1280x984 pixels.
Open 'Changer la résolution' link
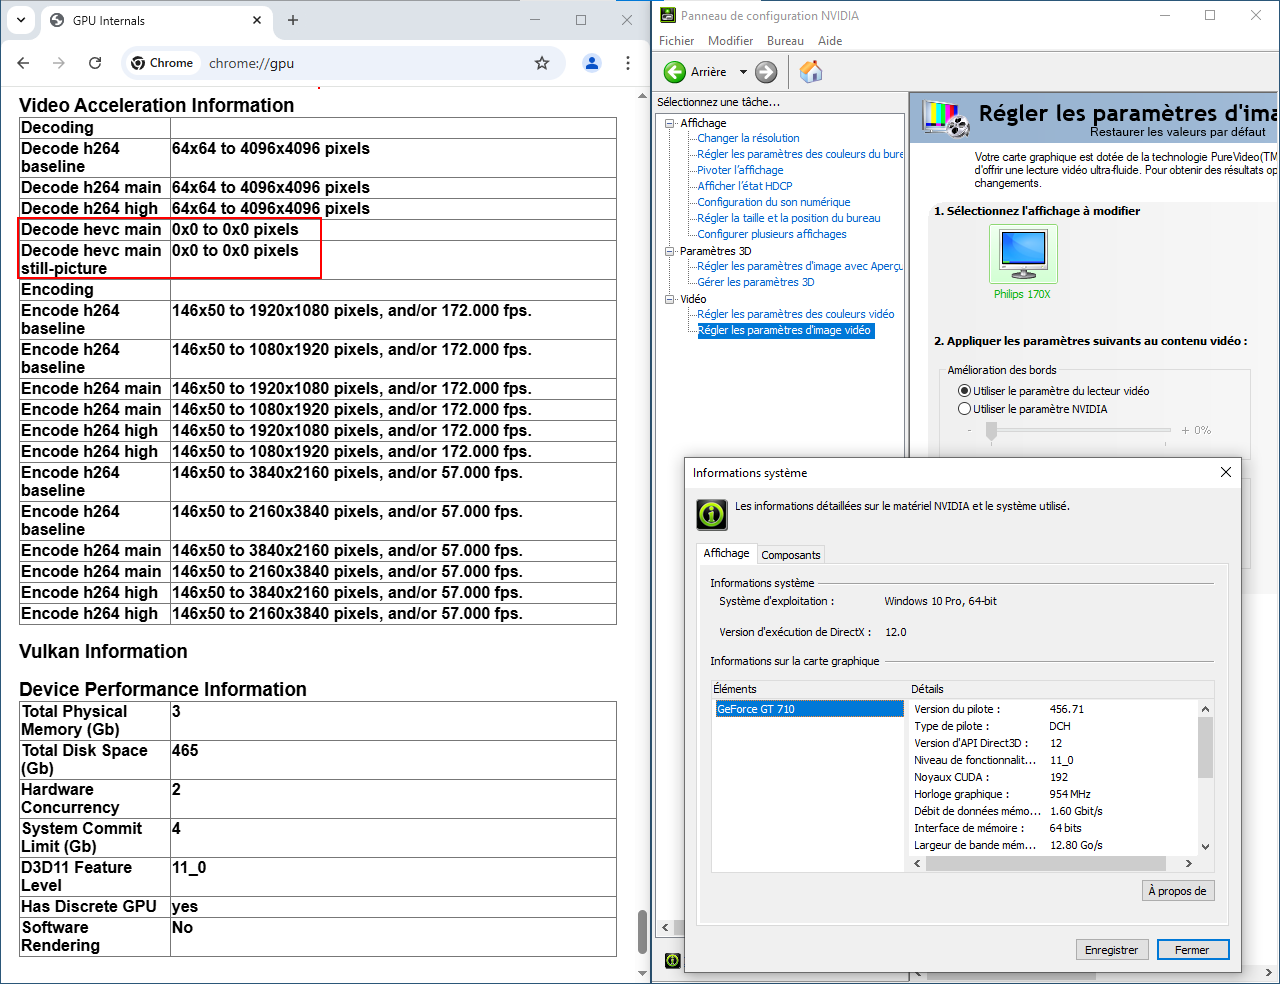[748, 138]
